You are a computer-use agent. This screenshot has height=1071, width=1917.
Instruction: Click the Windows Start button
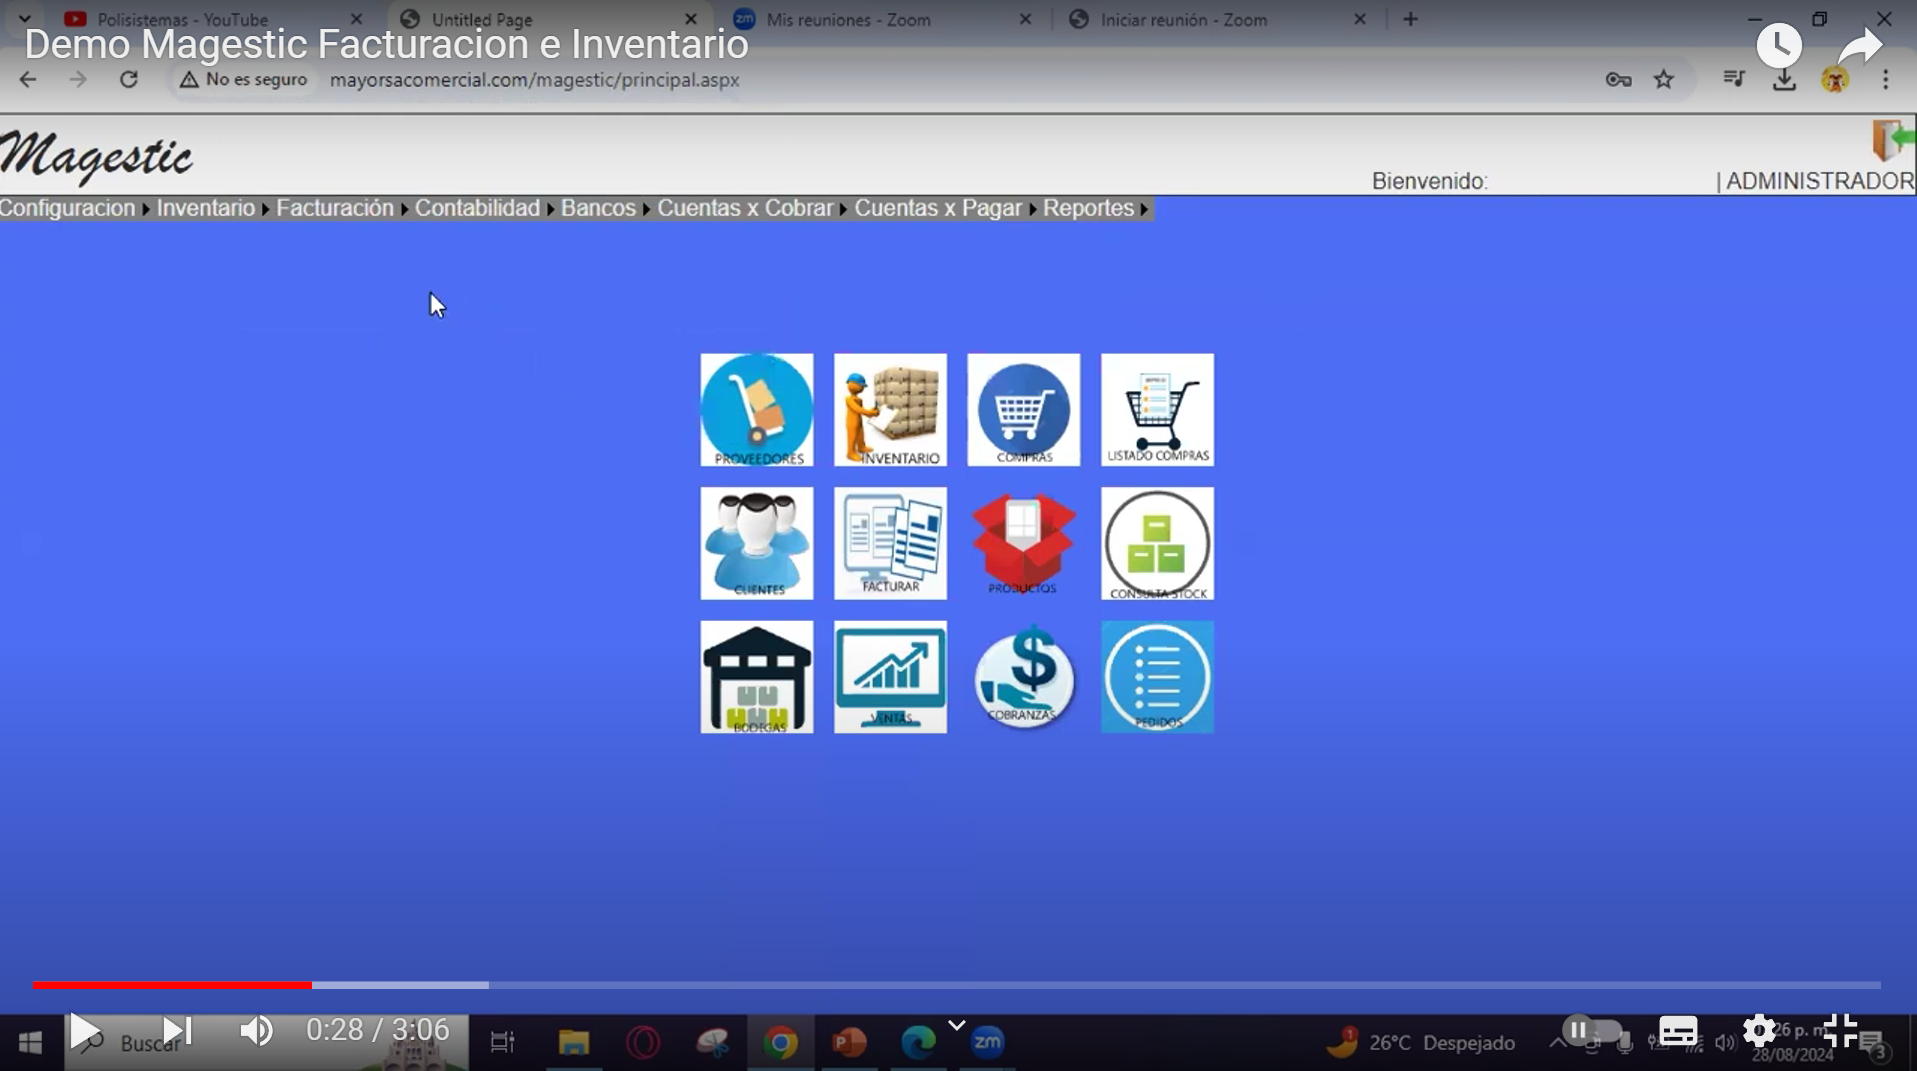30,1042
